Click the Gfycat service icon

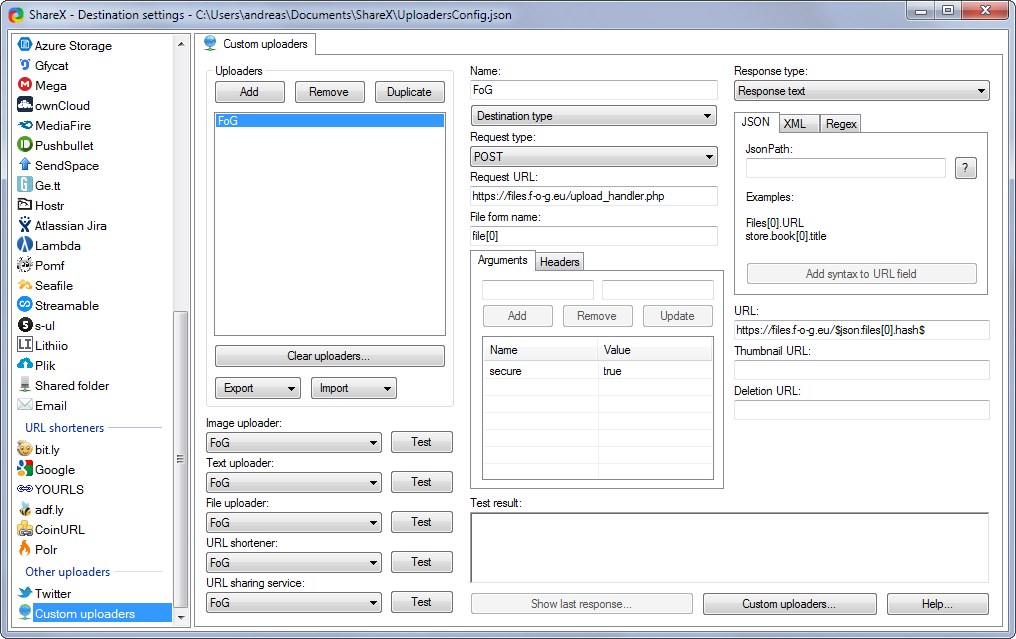pyautogui.click(x=25, y=65)
